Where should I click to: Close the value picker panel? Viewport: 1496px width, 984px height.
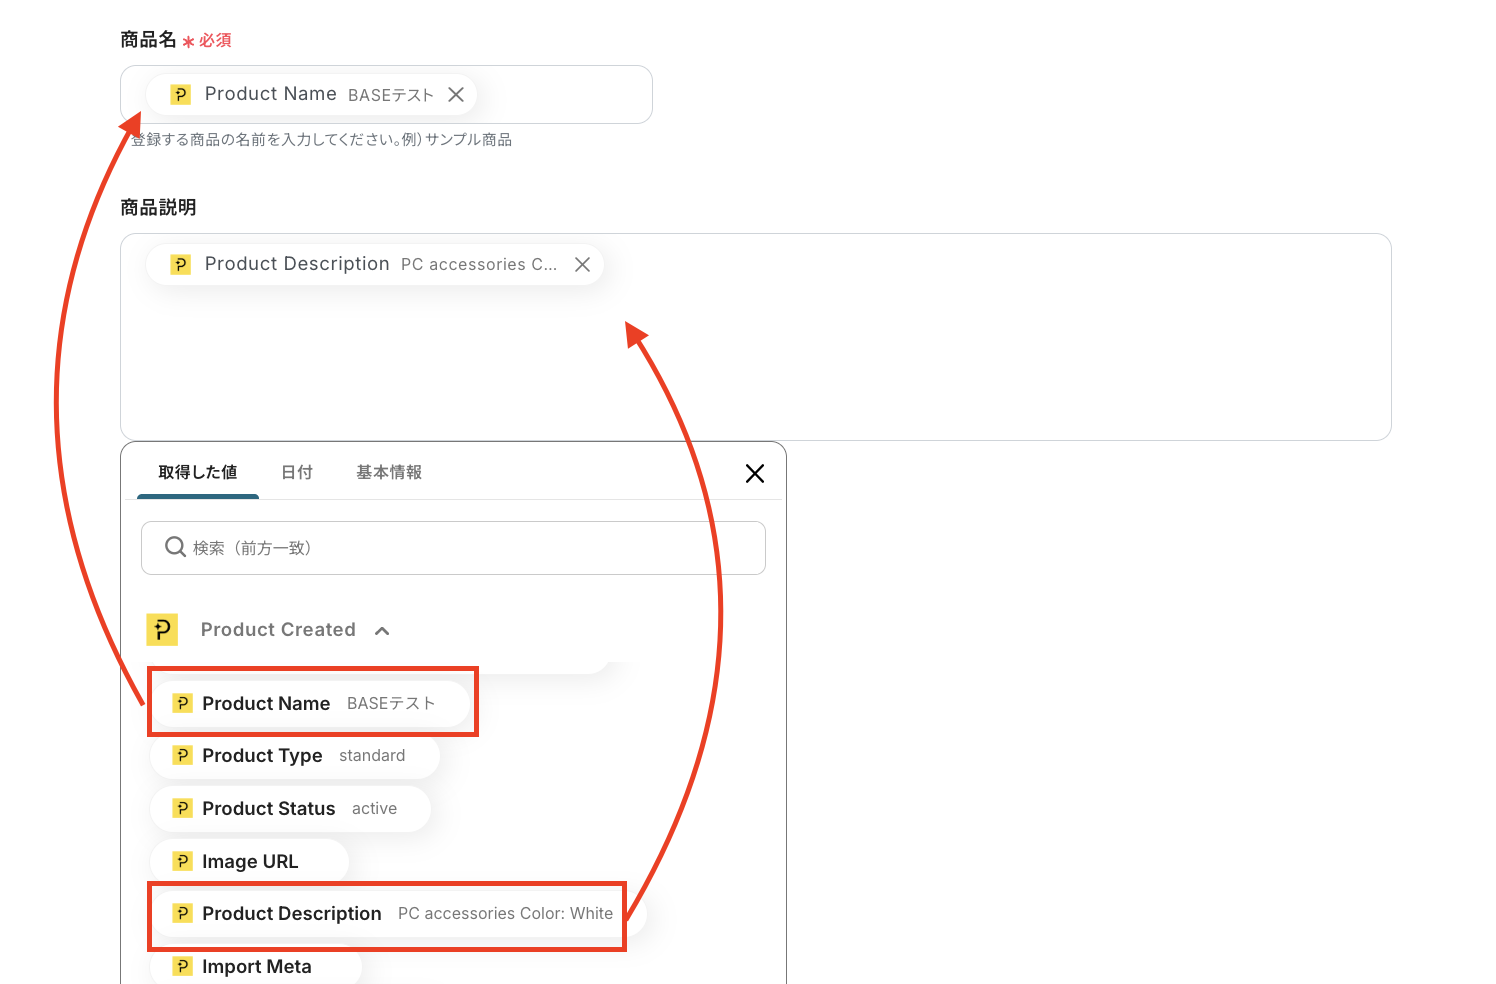pos(755,474)
